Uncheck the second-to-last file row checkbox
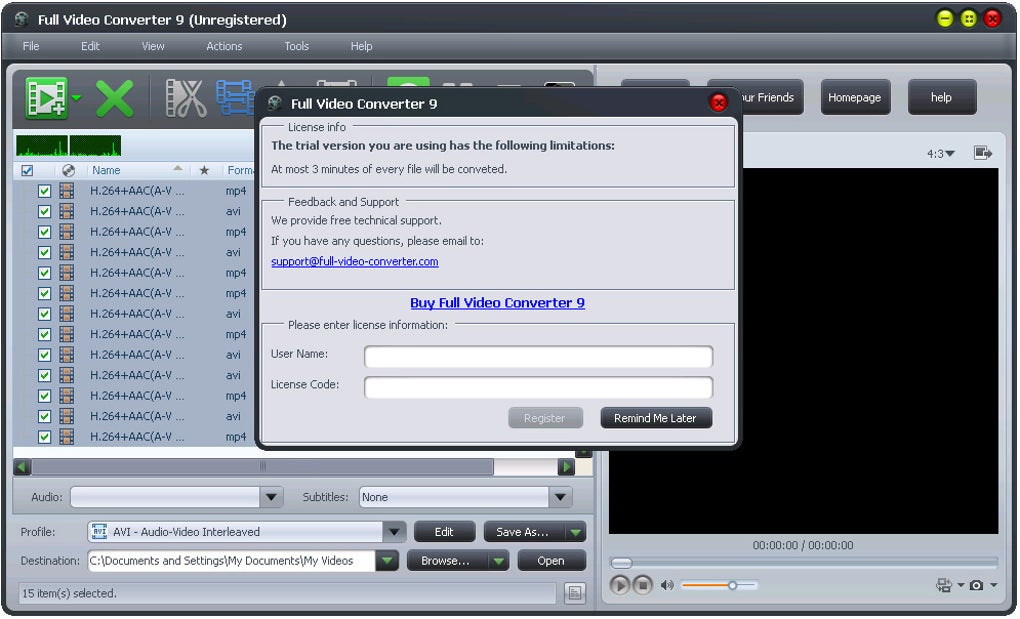 (44, 416)
